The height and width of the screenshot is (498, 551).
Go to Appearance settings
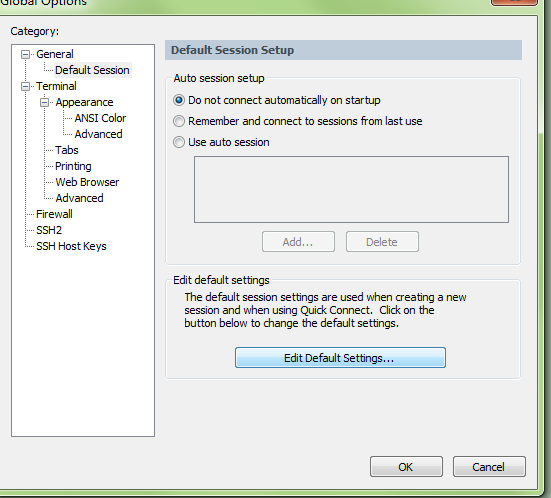[x=84, y=102]
